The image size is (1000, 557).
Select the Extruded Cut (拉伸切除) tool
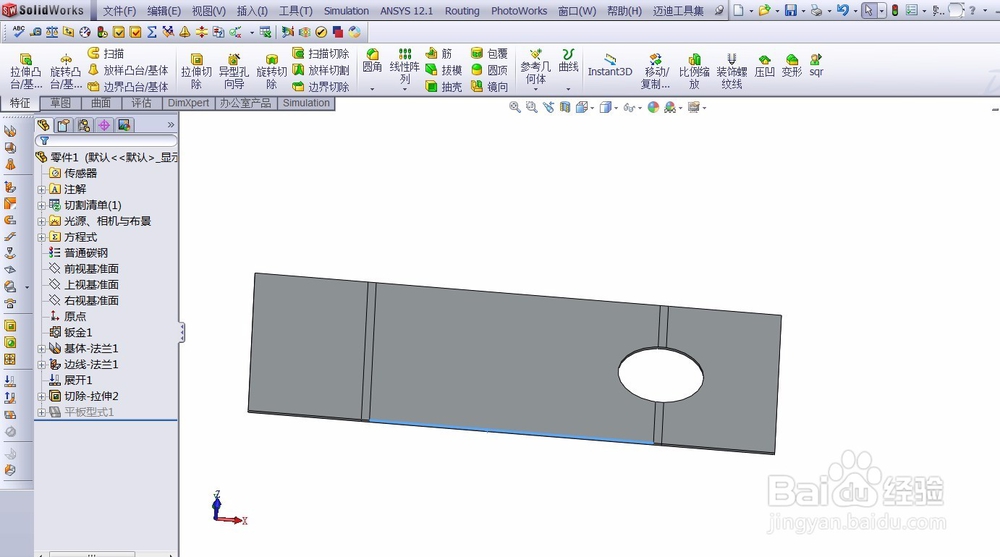[196, 71]
